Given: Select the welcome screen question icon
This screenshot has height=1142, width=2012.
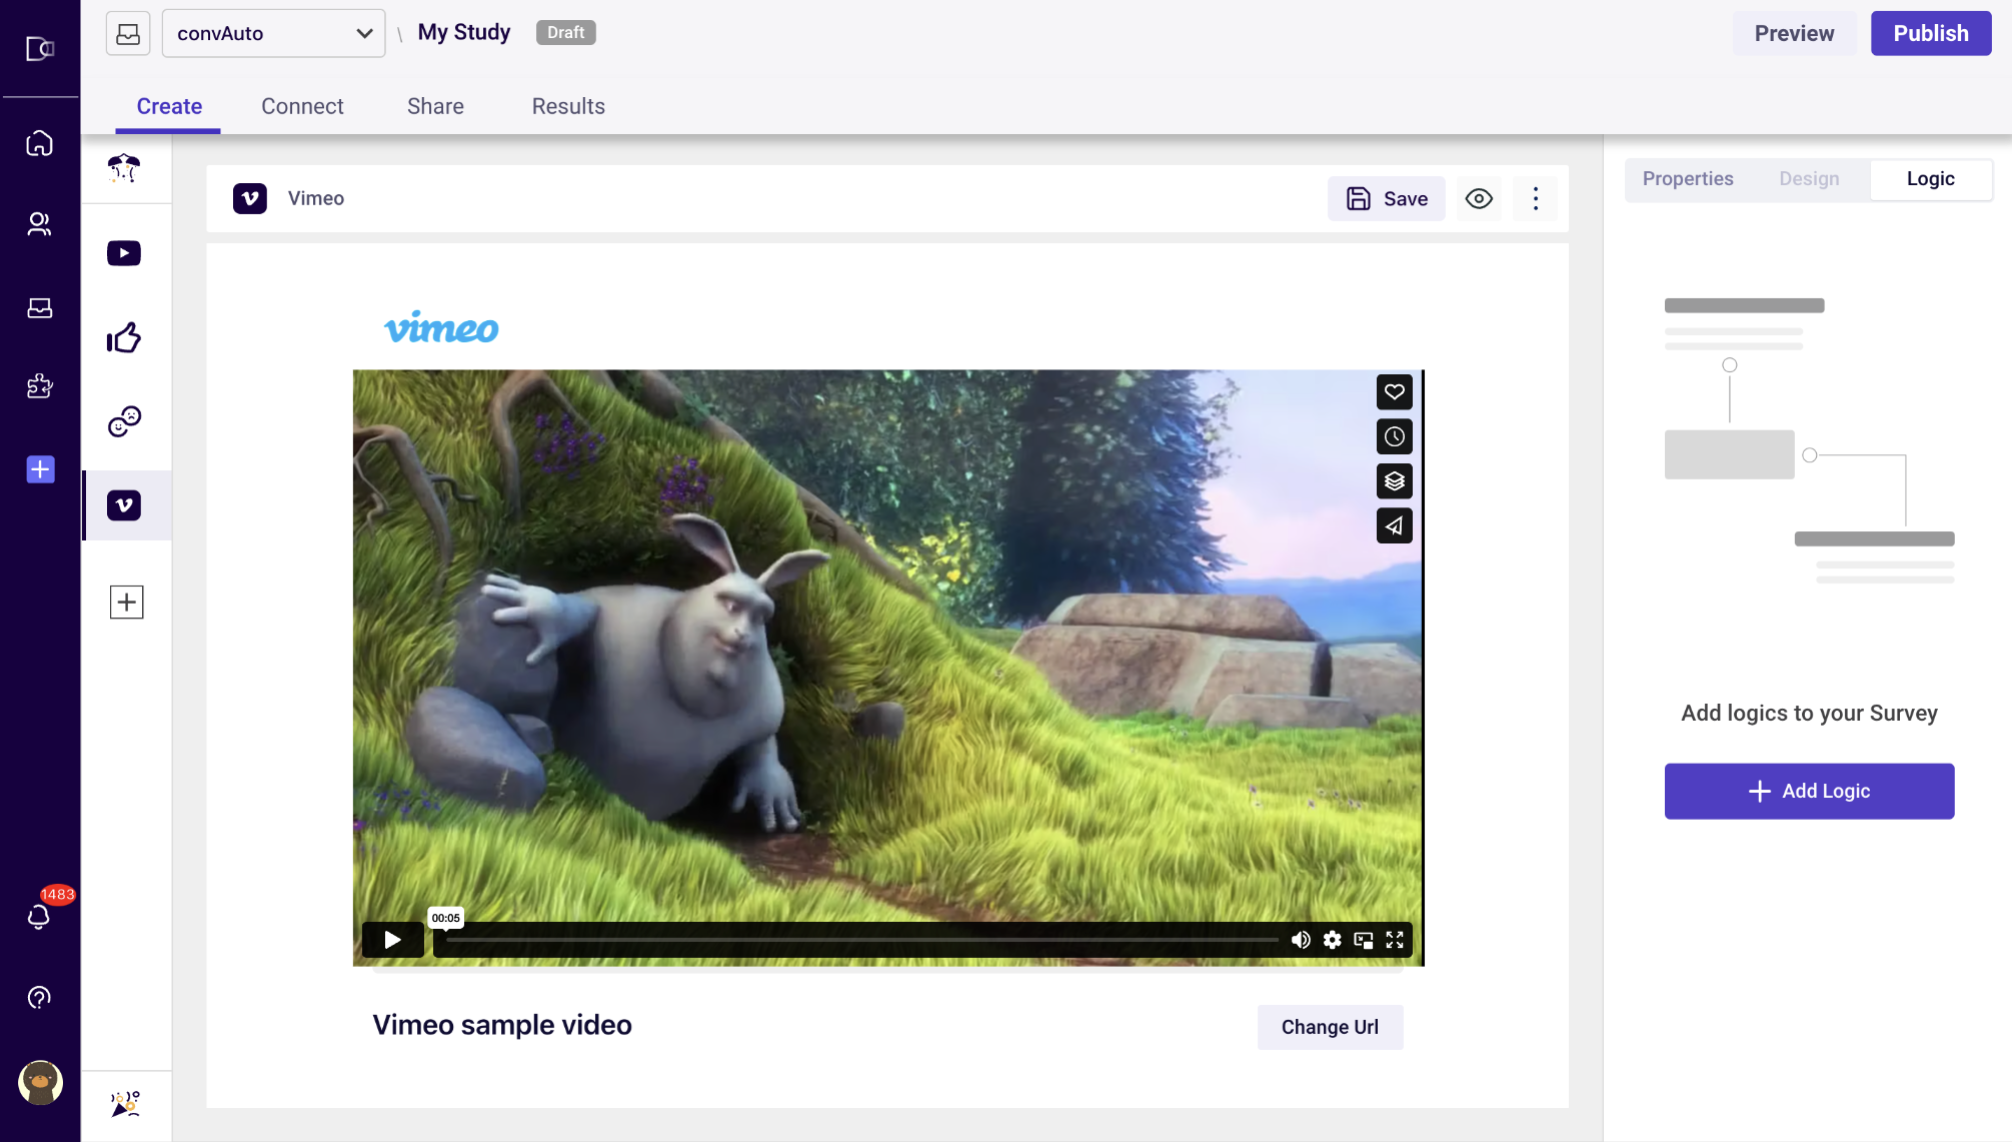Looking at the screenshot, I should (x=124, y=167).
